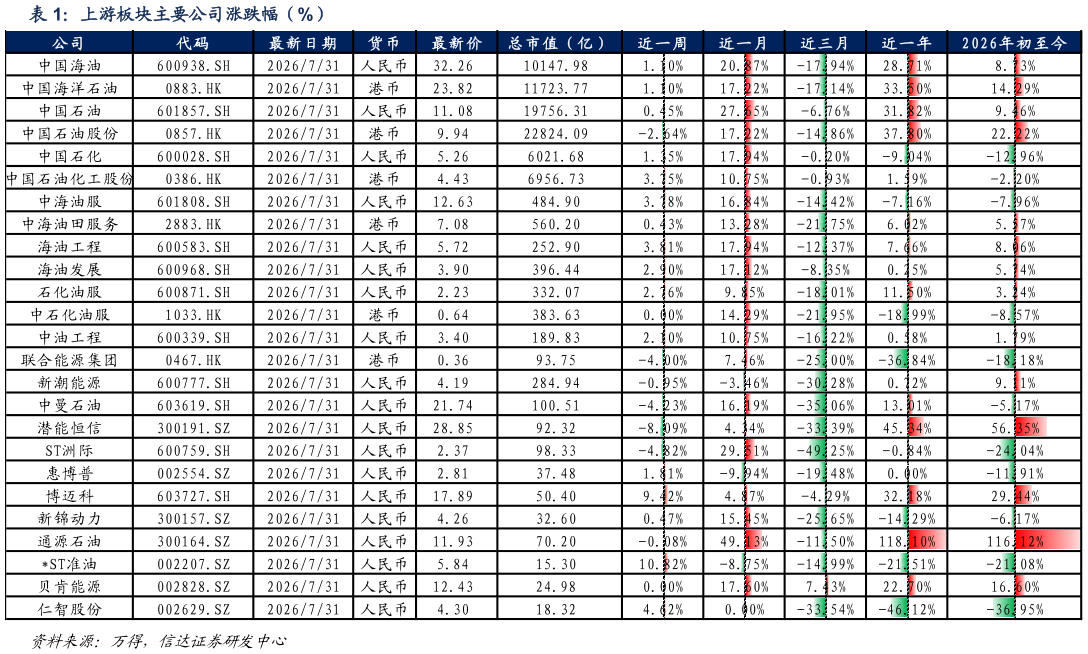Click the 近一月 column header
Viewport: 1088px width, 654px height.
tap(744, 43)
